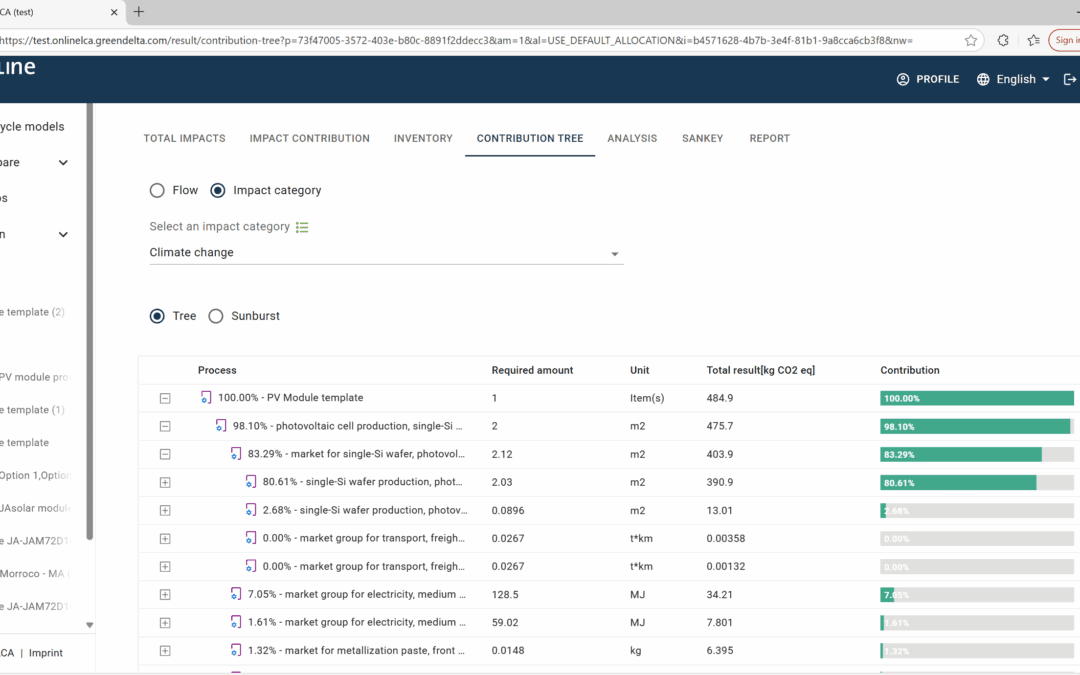Open the impact category list icon
This screenshot has width=1080, height=675.
(302, 227)
